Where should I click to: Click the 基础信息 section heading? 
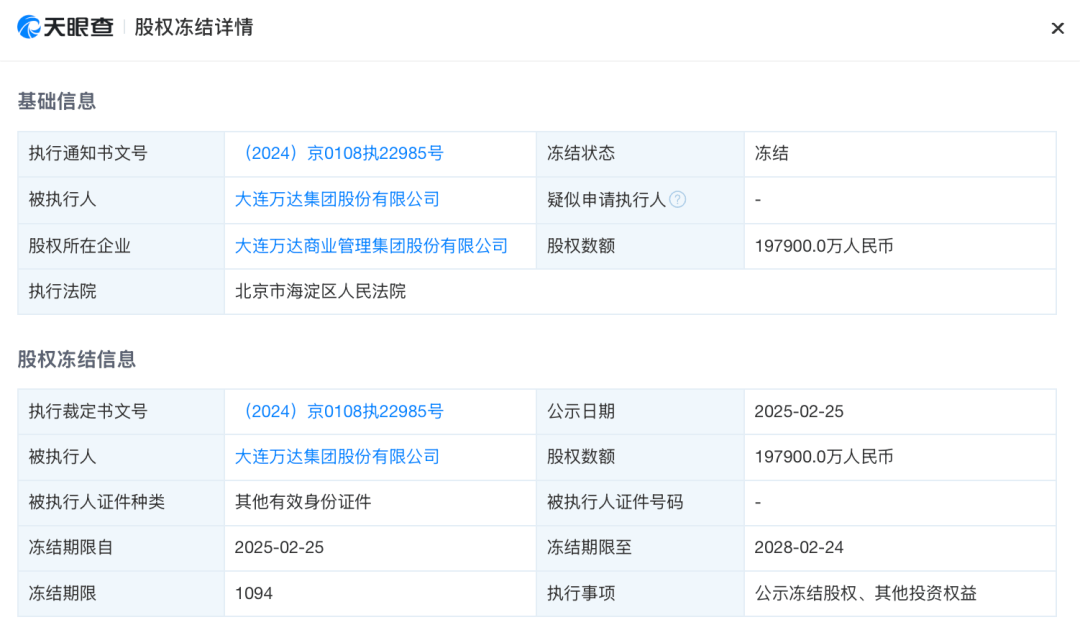[x=56, y=101]
